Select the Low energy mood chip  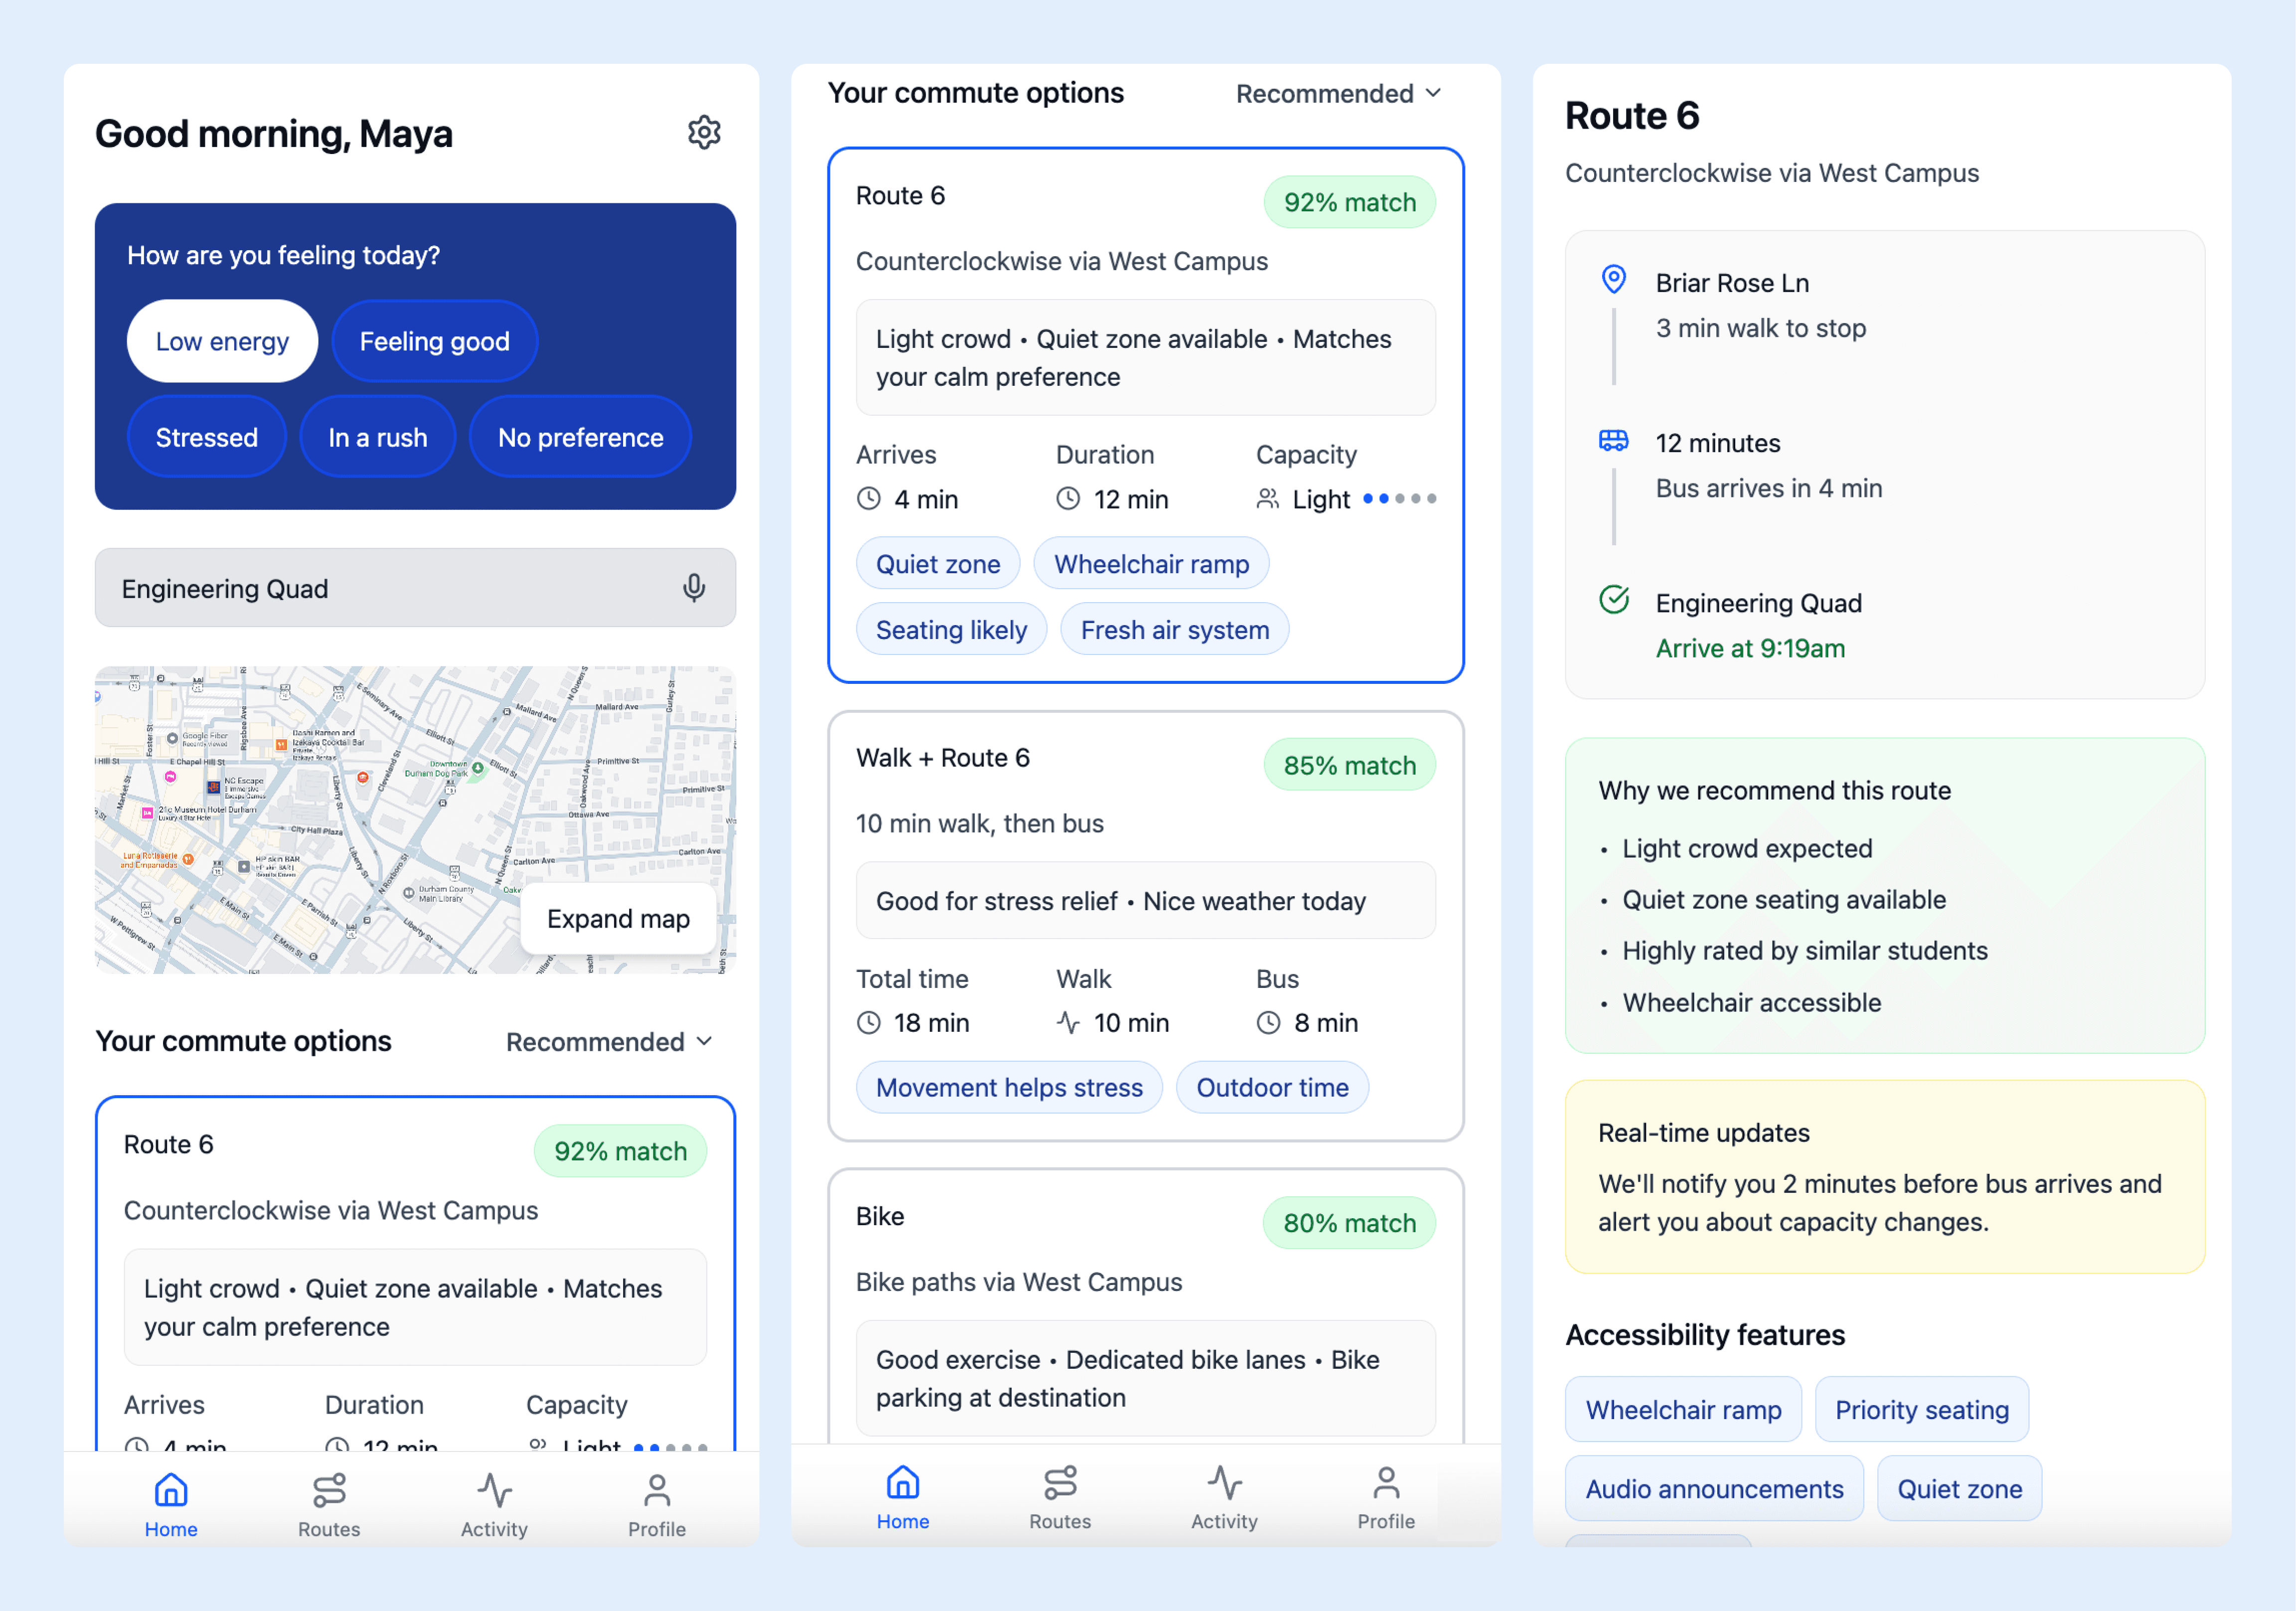(x=222, y=341)
